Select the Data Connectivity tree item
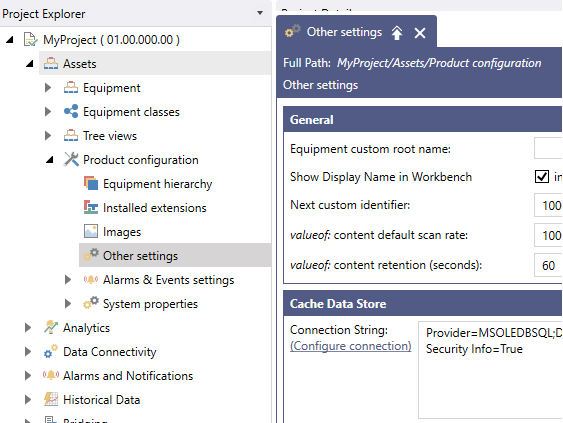This screenshot has height=423, width=563. 110,352
